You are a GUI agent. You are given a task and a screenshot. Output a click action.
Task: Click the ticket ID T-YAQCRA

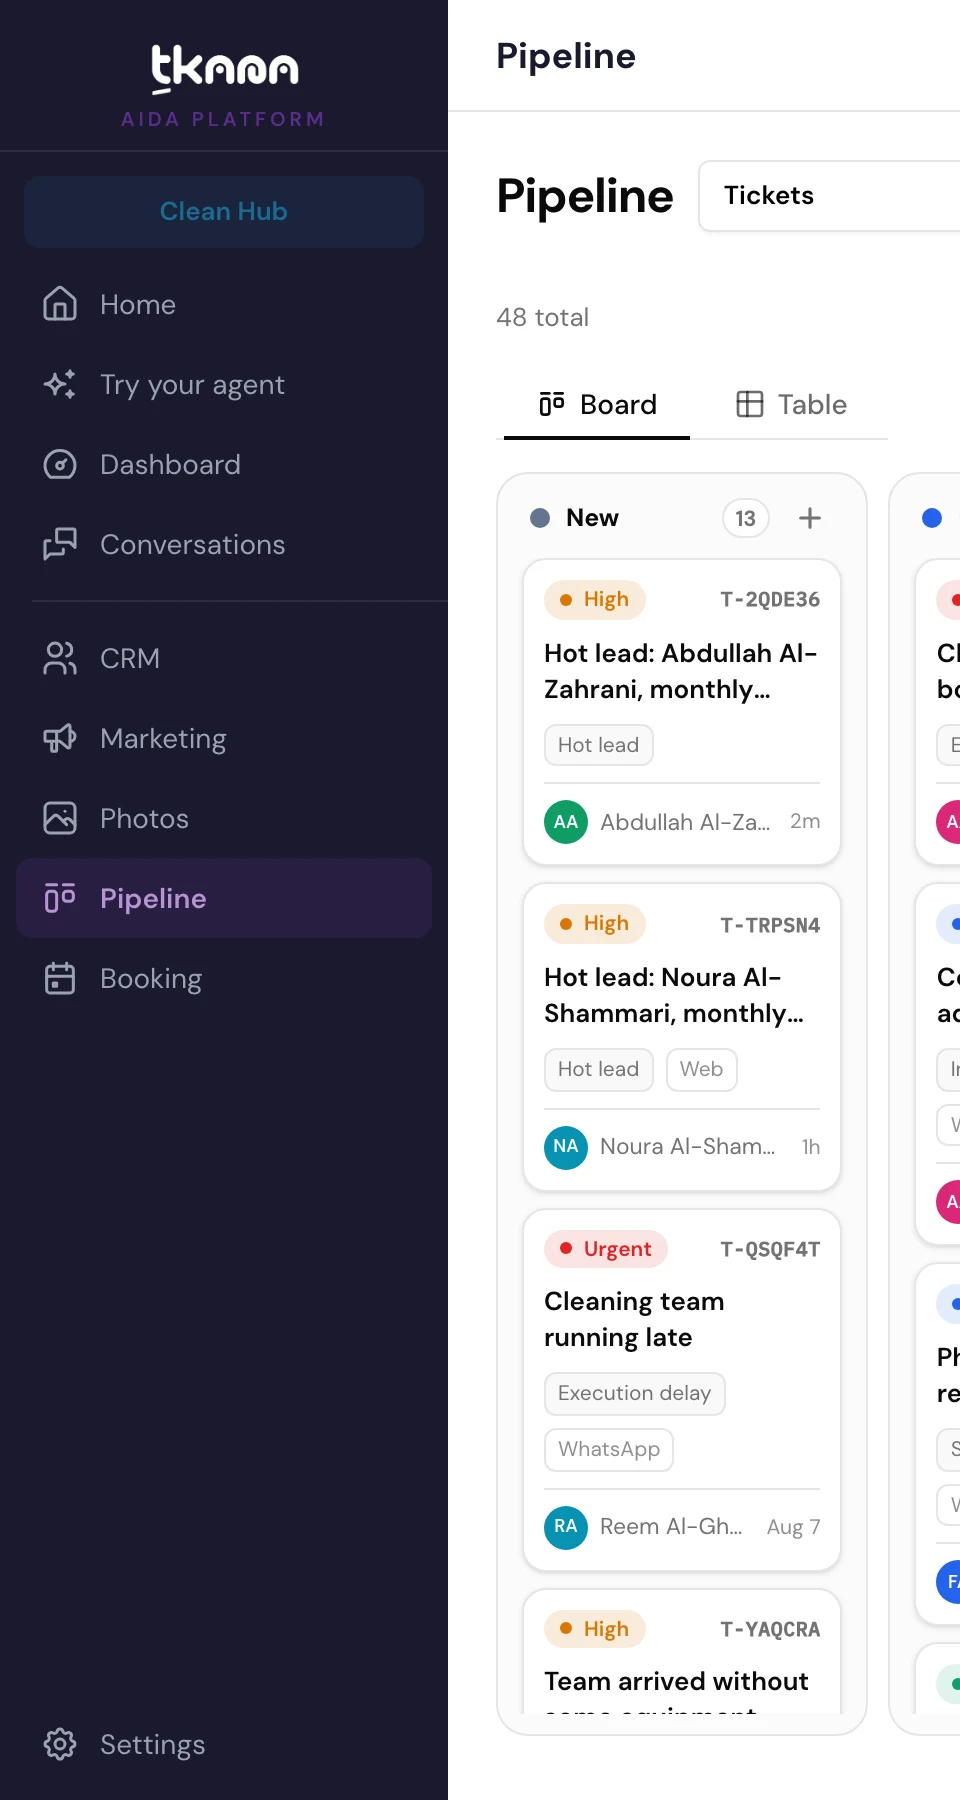[770, 1629]
